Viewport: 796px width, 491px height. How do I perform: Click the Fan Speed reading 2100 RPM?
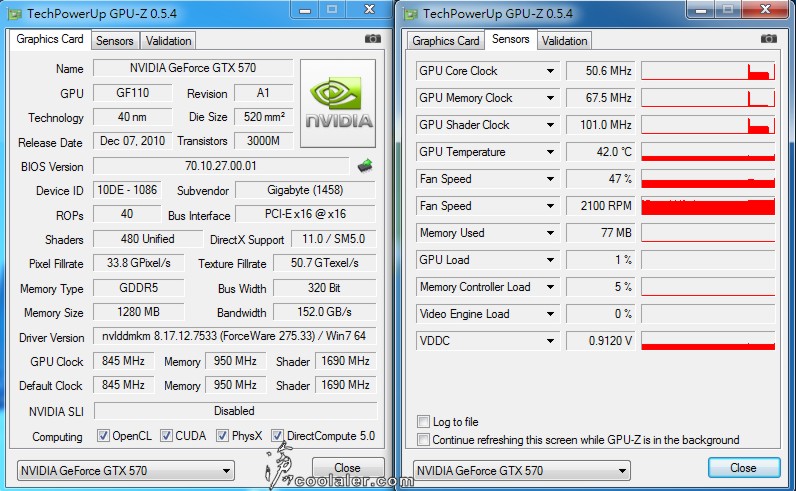pos(600,206)
